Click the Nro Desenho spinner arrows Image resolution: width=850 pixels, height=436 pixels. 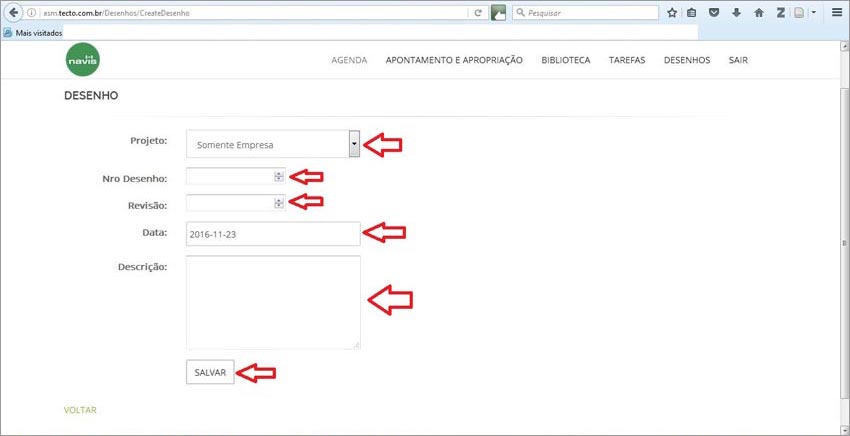tap(279, 176)
